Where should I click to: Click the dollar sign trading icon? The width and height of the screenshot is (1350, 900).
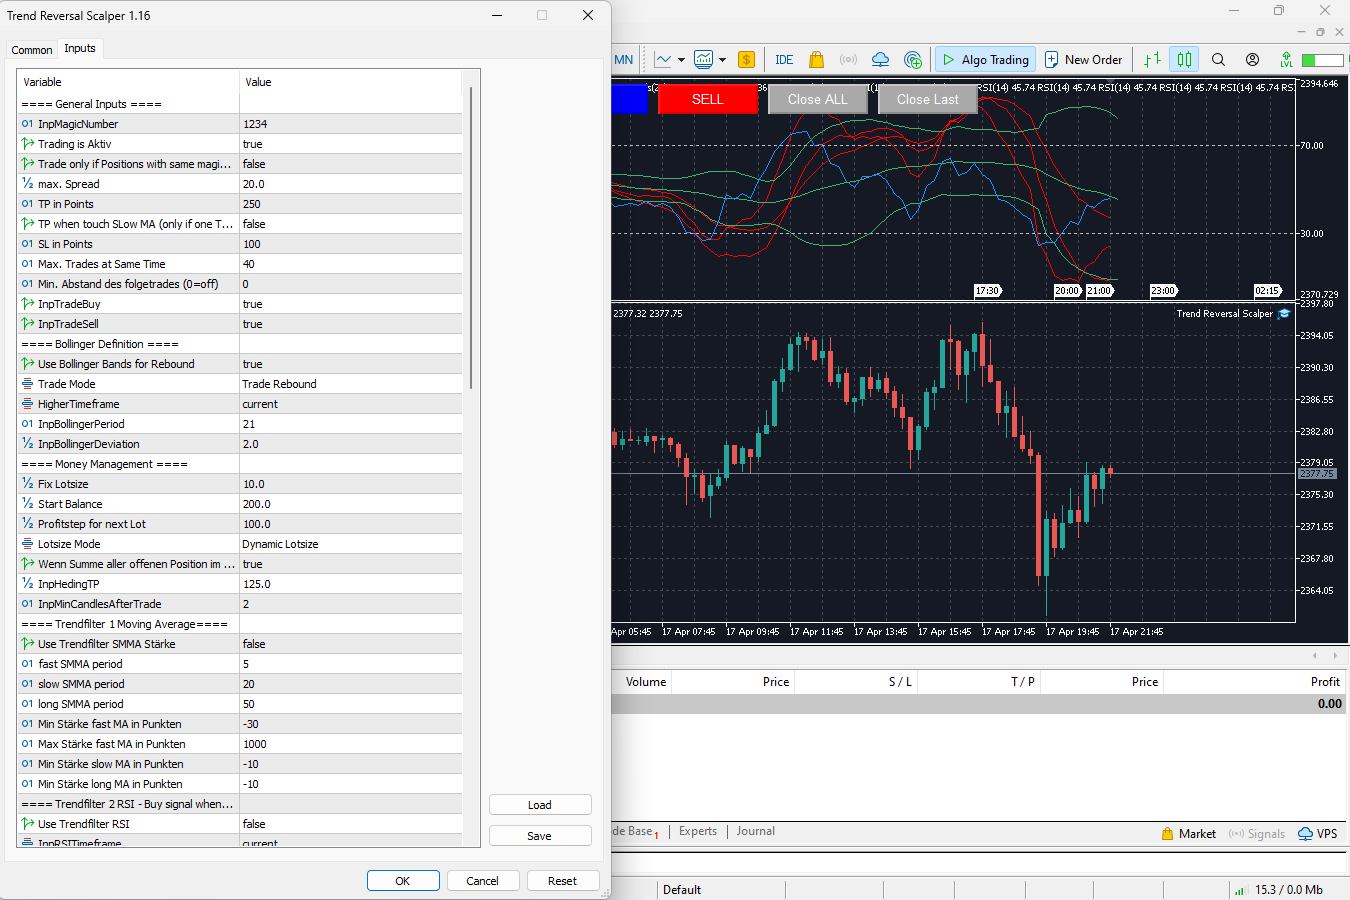pos(746,60)
